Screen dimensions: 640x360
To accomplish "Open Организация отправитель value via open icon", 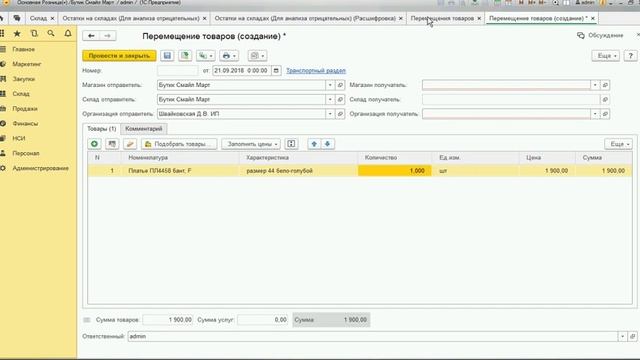I will pyautogui.click(x=340, y=114).
